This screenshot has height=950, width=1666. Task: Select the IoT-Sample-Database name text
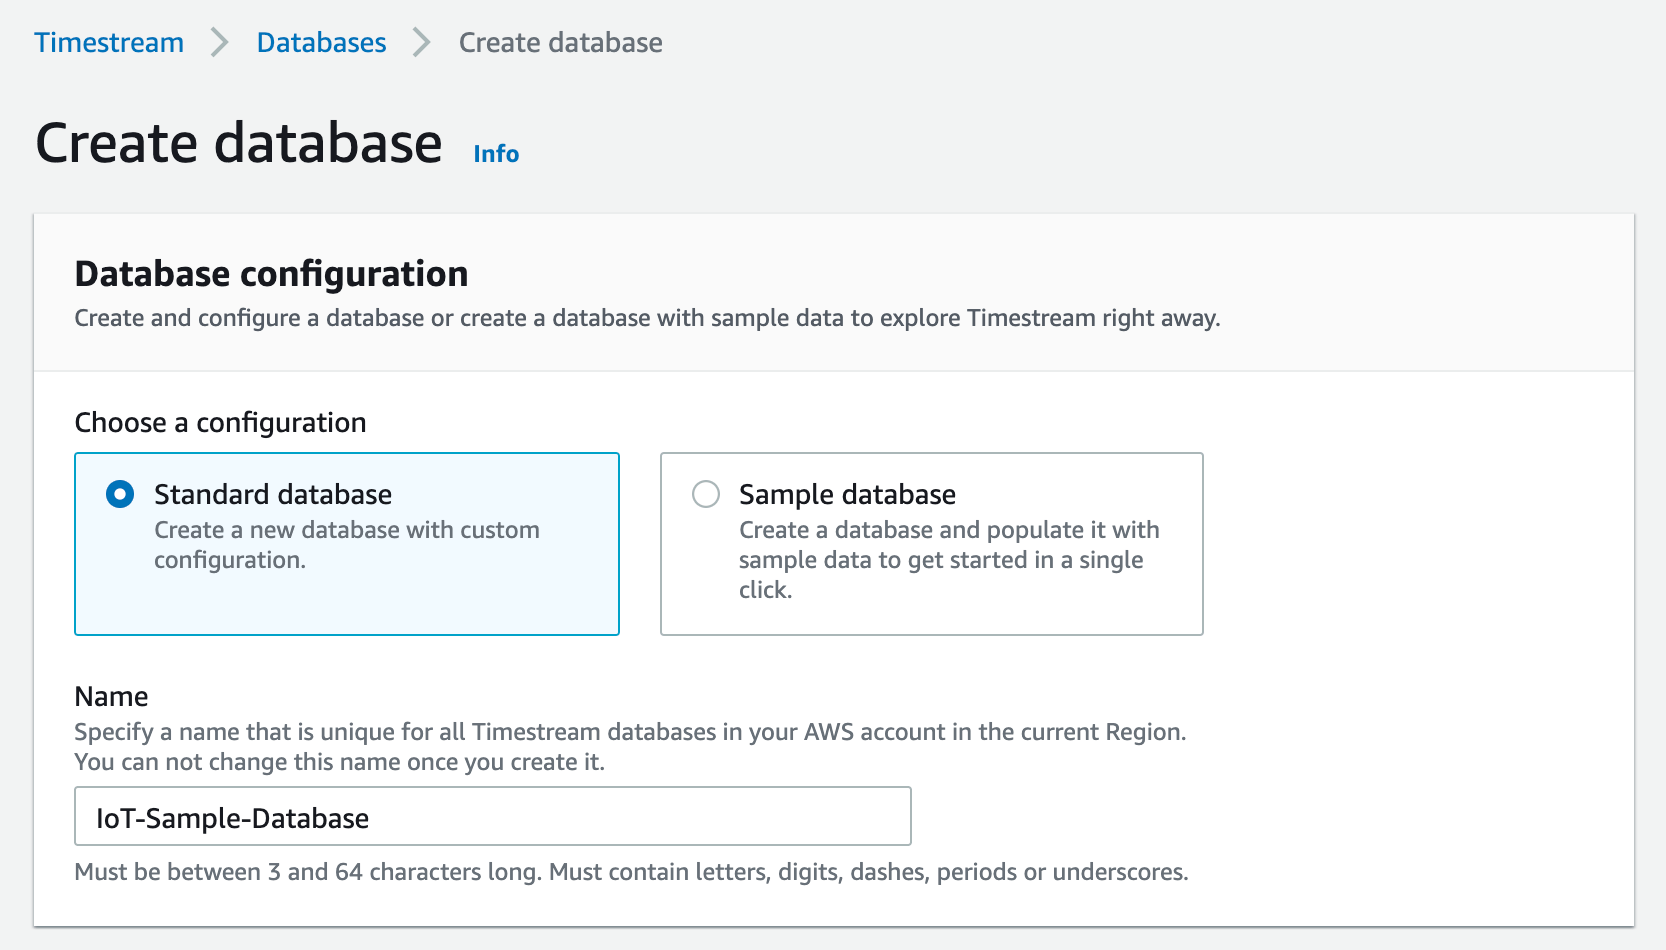pos(230,817)
